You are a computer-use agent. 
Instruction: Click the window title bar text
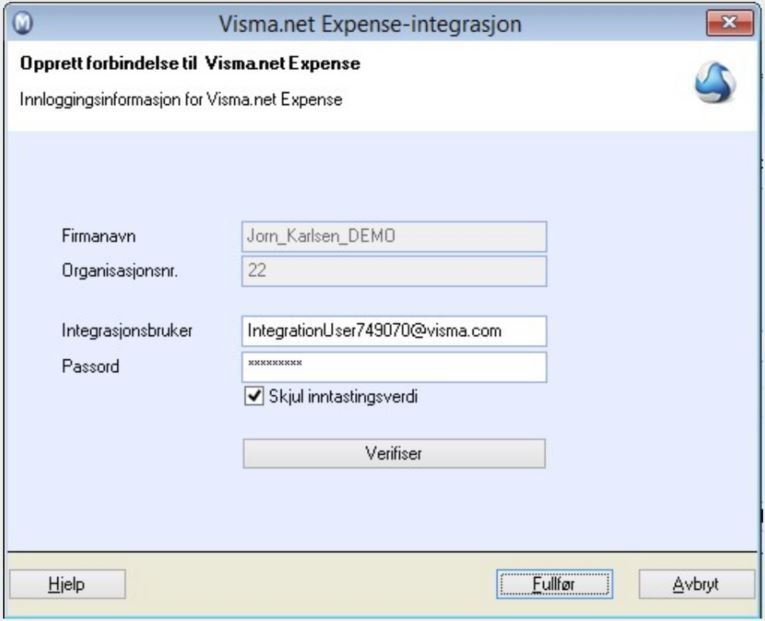coord(370,23)
